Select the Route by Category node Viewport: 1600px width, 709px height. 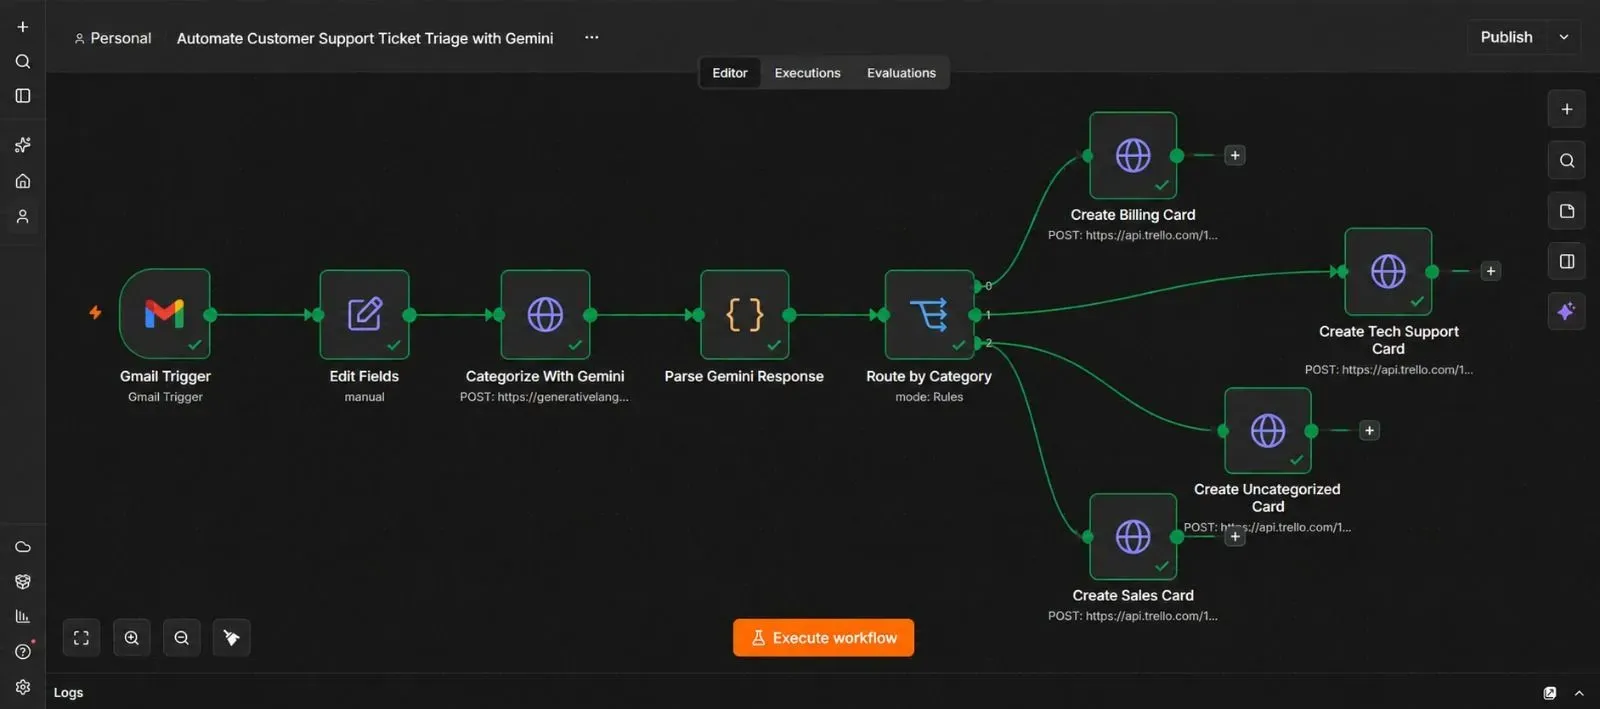pyautogui.click(x=929, y=314)
